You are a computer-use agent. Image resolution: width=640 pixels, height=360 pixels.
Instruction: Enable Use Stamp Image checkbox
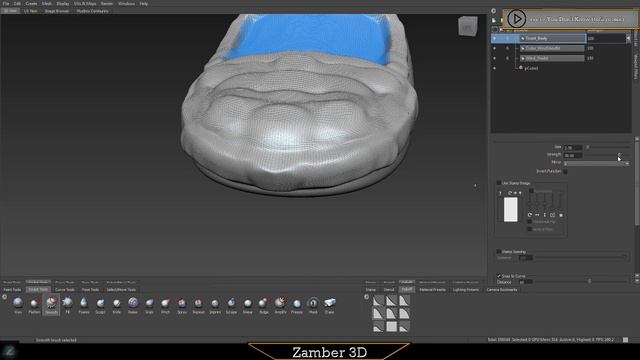[499, 183]
